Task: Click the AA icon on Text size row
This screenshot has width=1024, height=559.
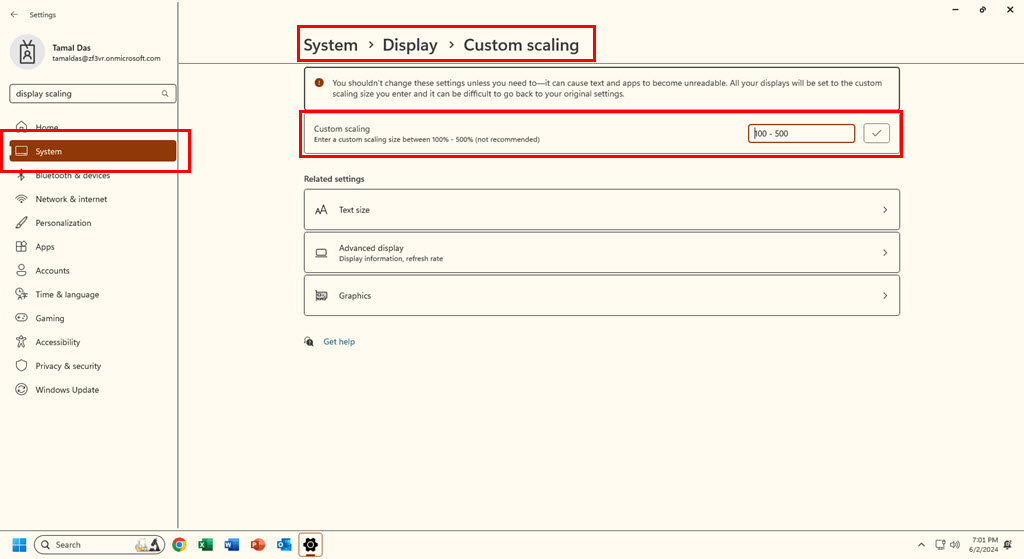Action: pyautogui.click(x=321, y=210)
